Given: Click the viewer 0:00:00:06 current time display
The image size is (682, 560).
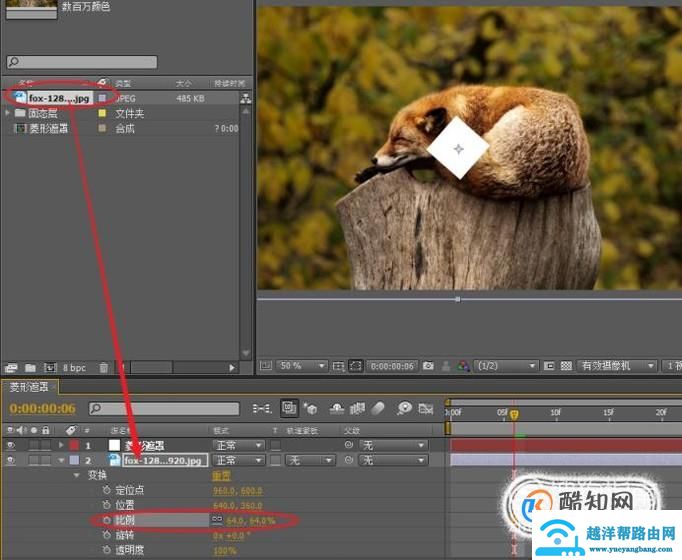Looking at the screenshot, I should 392,366.
